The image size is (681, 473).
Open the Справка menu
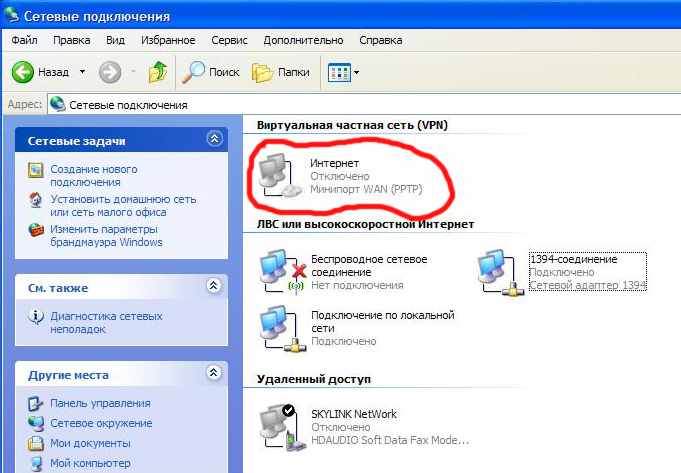[x=380, y=40]
